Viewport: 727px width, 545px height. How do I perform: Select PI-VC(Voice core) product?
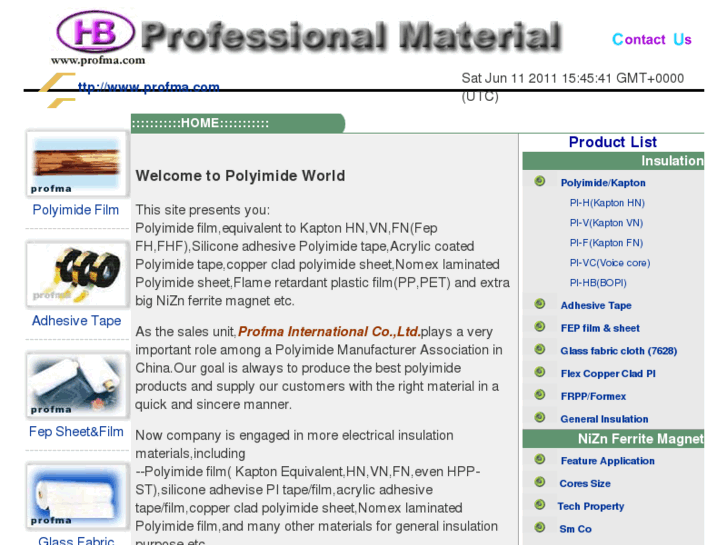pos(610,263)
